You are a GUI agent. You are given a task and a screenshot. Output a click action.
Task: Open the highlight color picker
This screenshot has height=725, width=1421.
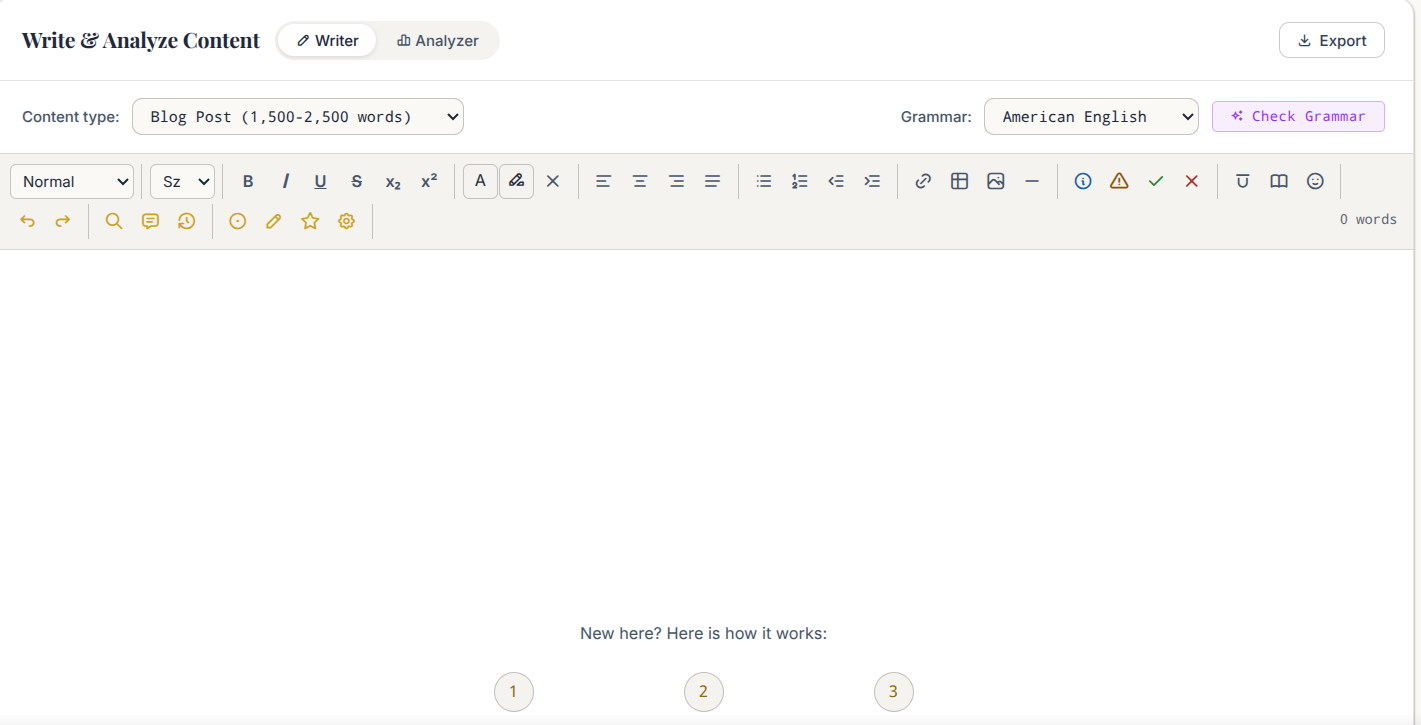(x=516, y=181)
